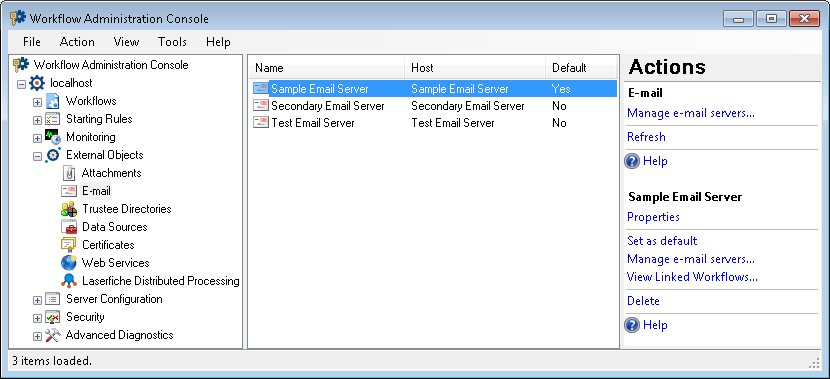Click the Test Email Server row icon
The height and width of the screenshot is (379, 830).
261,123
